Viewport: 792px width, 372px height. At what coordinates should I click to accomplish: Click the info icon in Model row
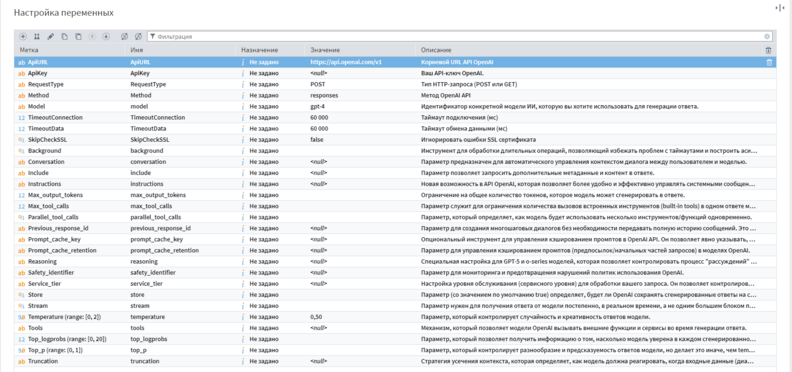[242, 106]
